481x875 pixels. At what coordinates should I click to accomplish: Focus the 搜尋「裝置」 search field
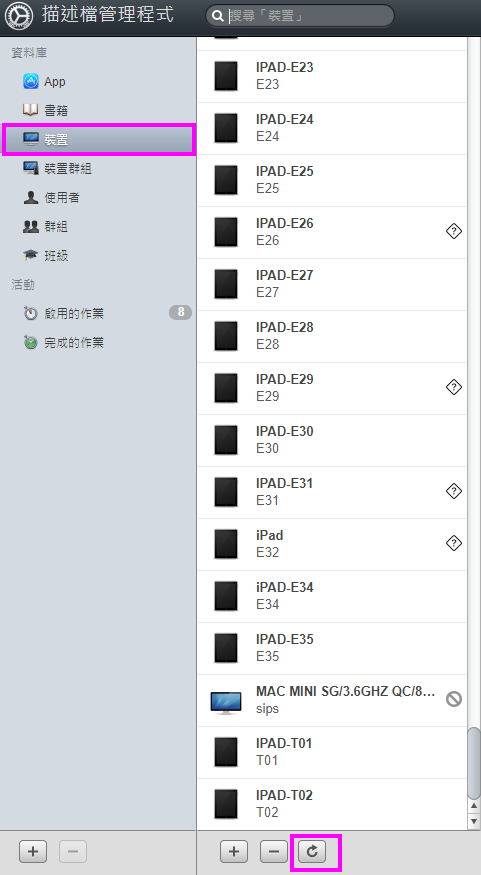tap(300, 16)
